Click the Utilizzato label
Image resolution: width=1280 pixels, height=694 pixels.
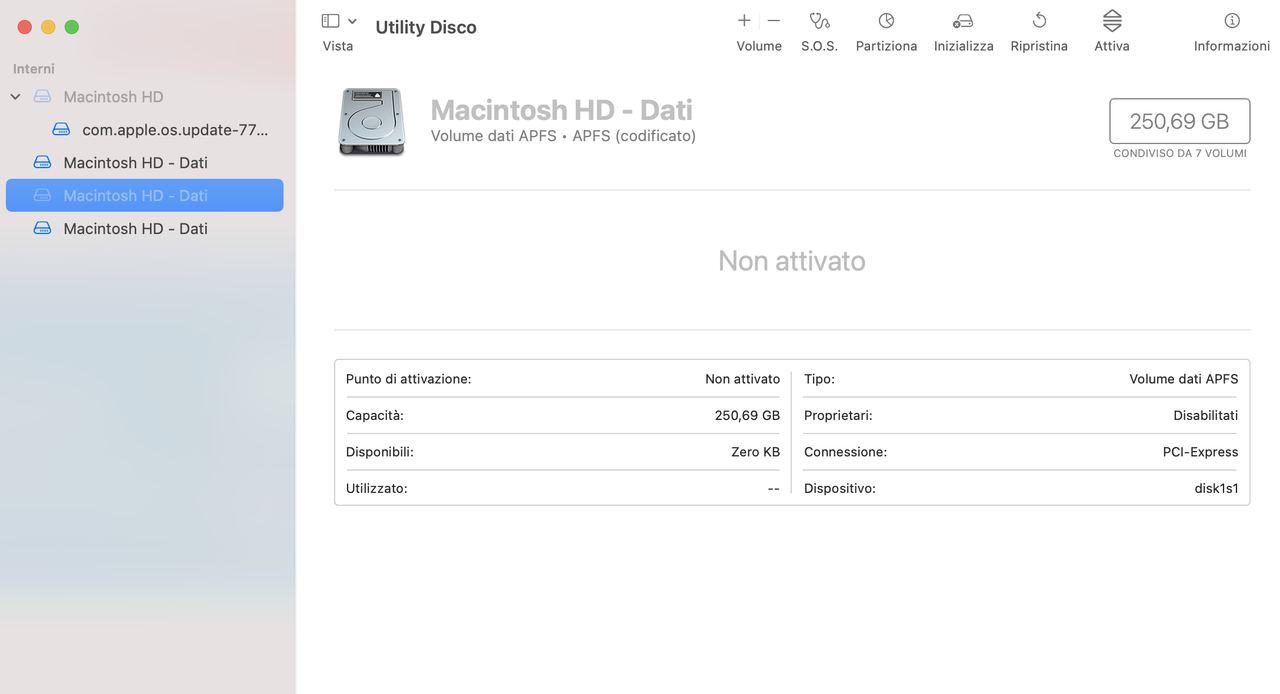click(x=377, y=489)
